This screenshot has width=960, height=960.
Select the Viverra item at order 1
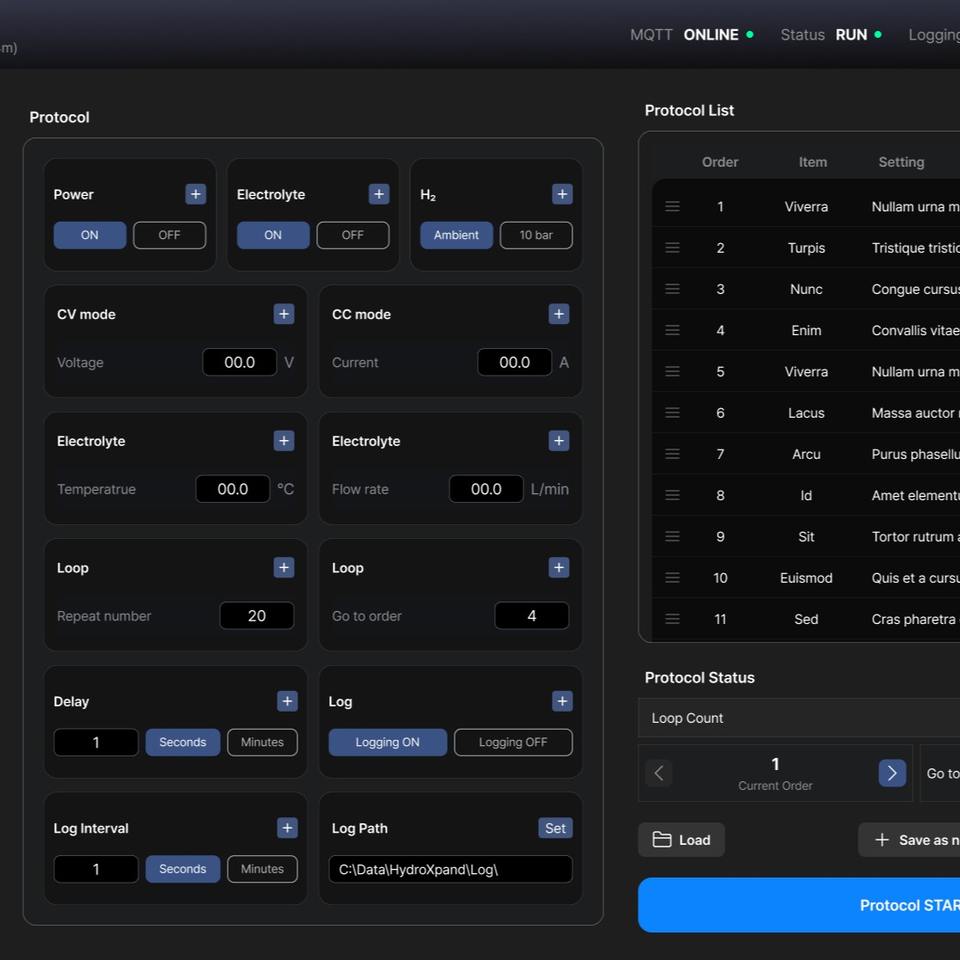(x=806, y=207)
